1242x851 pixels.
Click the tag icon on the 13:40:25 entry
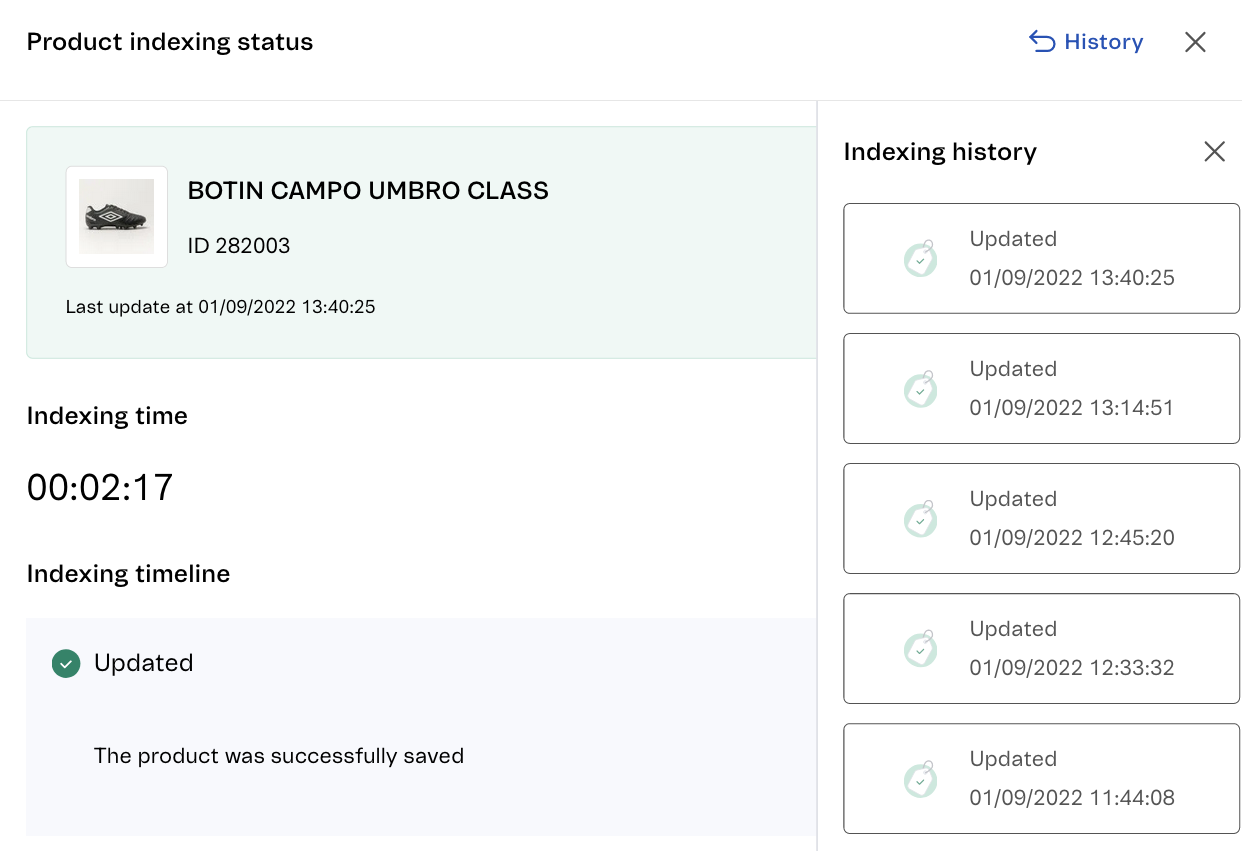pos(920,258)
